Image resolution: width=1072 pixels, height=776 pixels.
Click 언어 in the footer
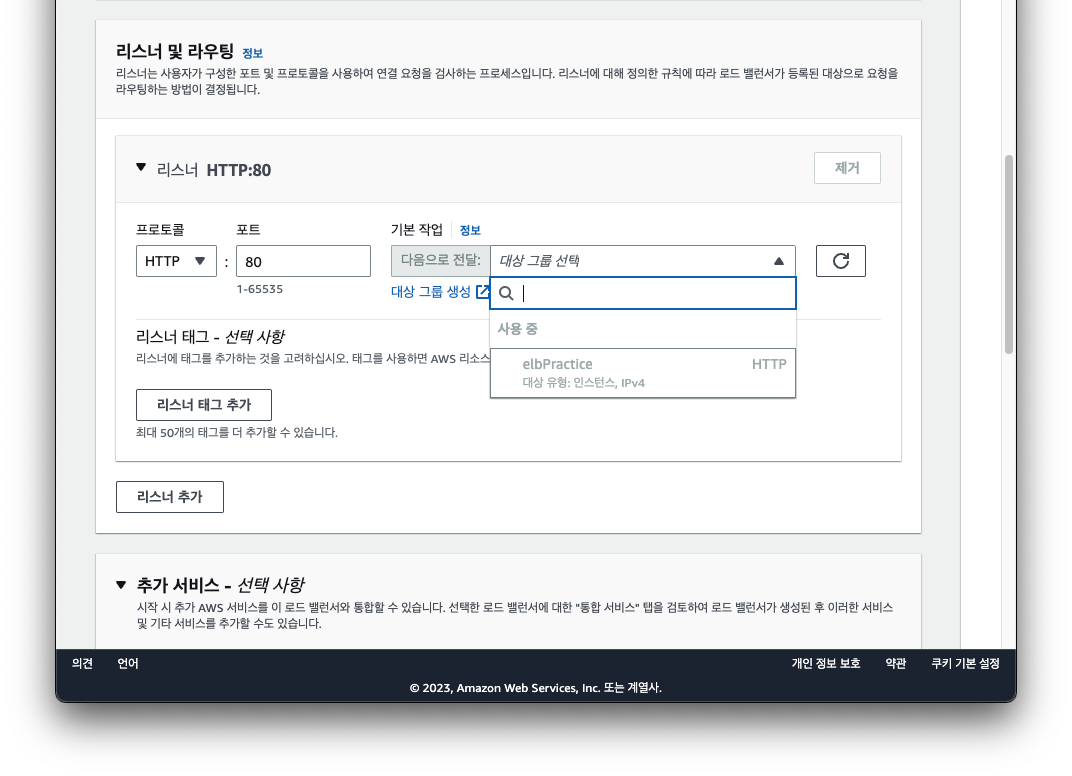pos(128,663)
